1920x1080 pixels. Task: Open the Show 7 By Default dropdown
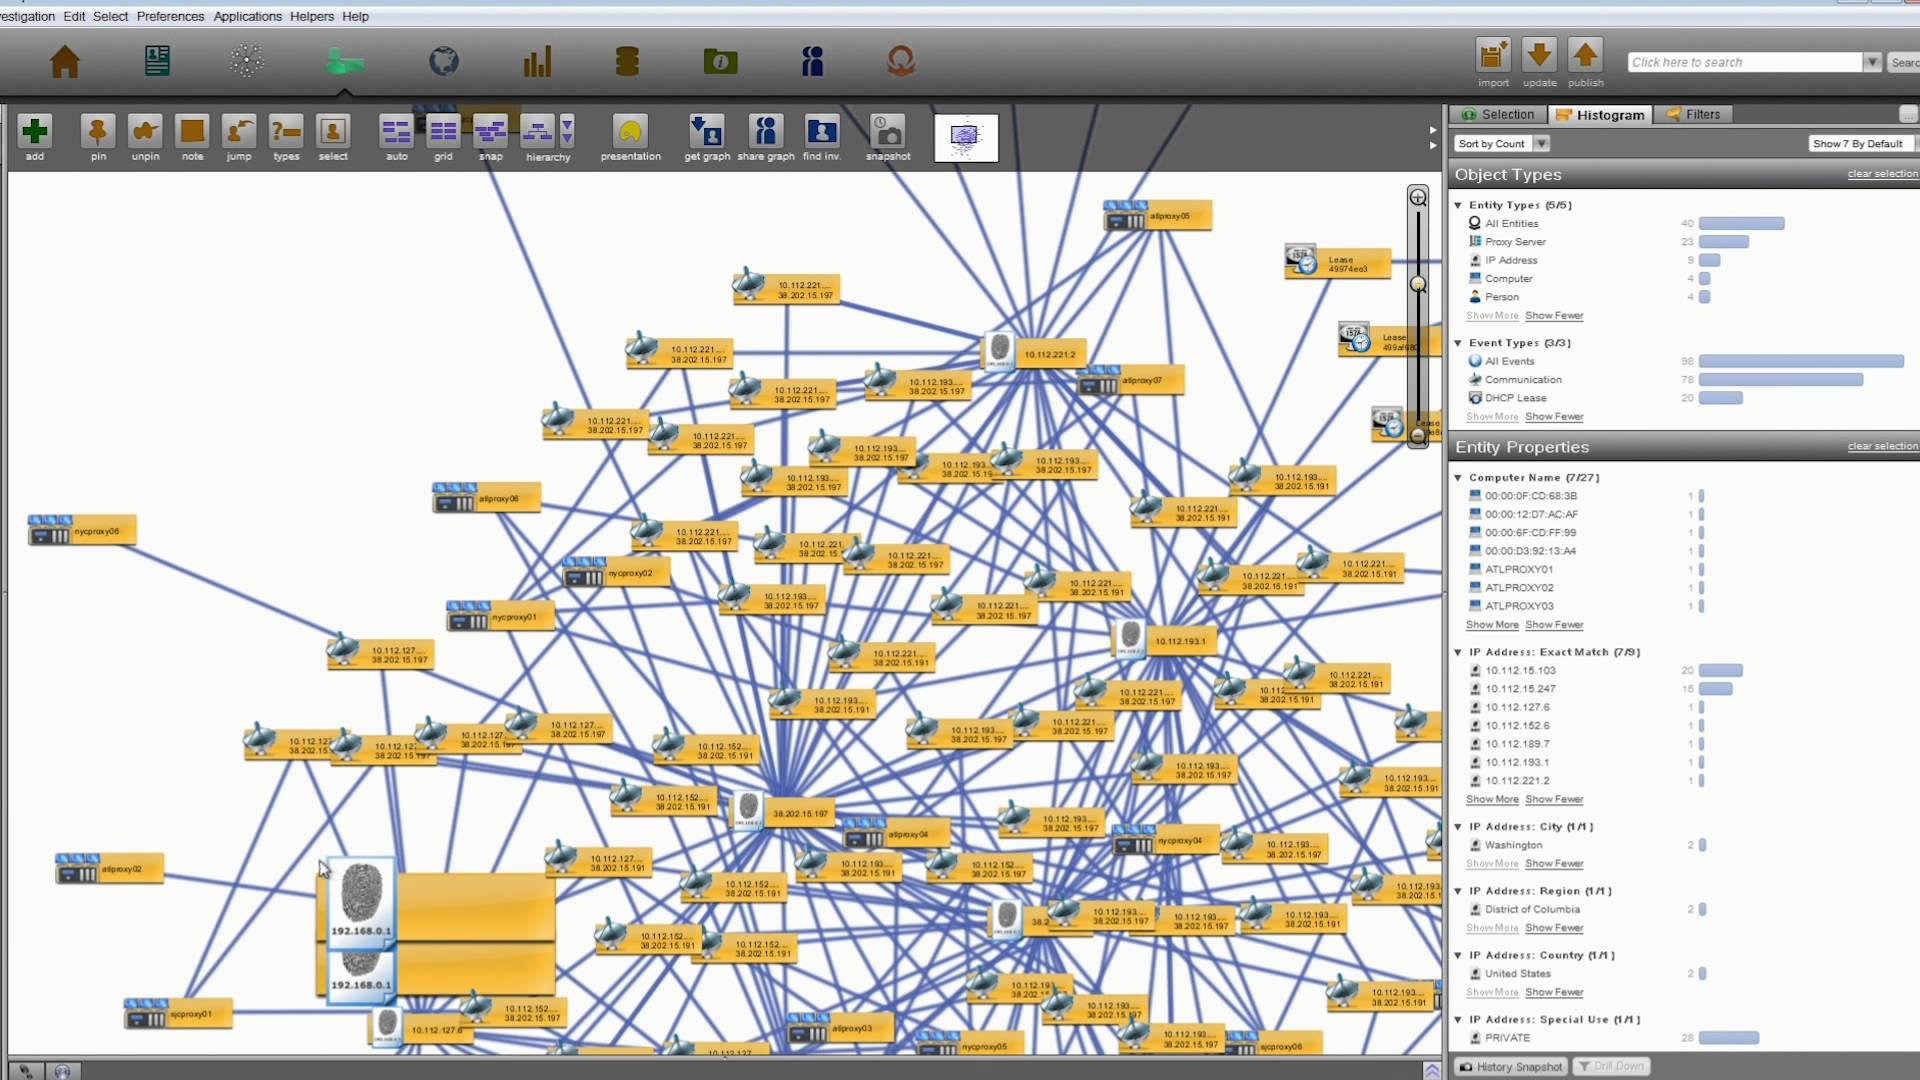(x=1860, y=144)
